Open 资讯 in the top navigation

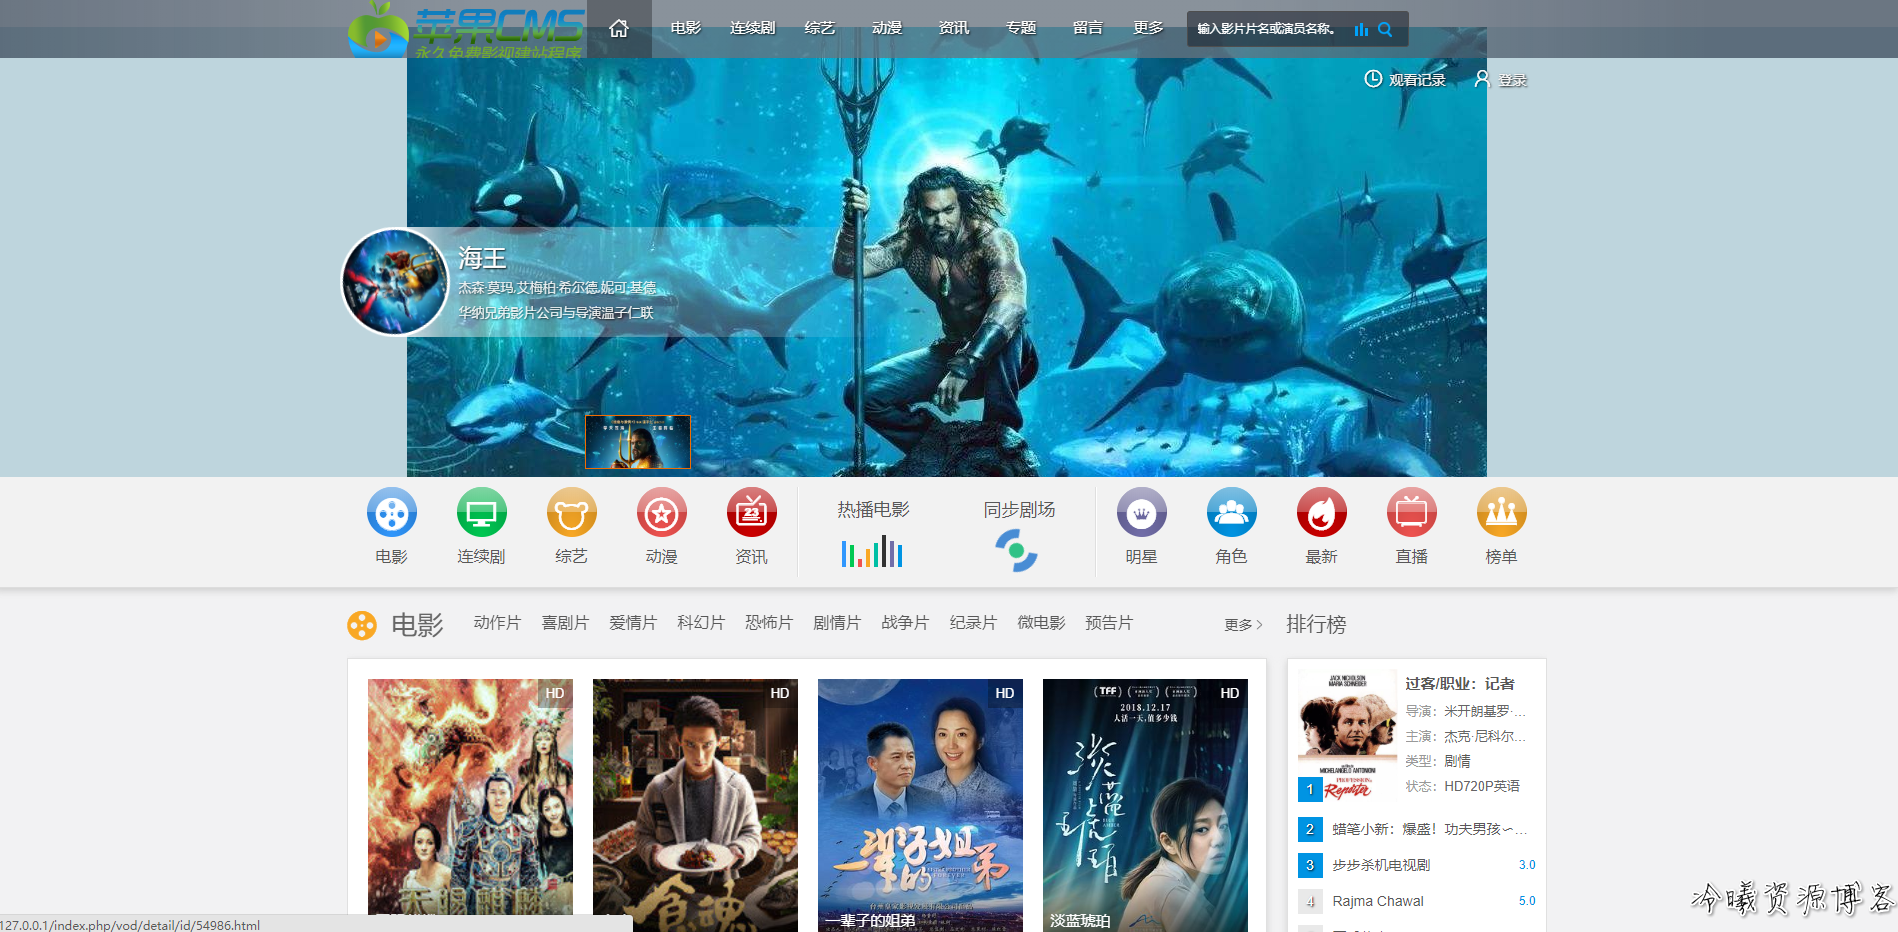pos(954,28)
